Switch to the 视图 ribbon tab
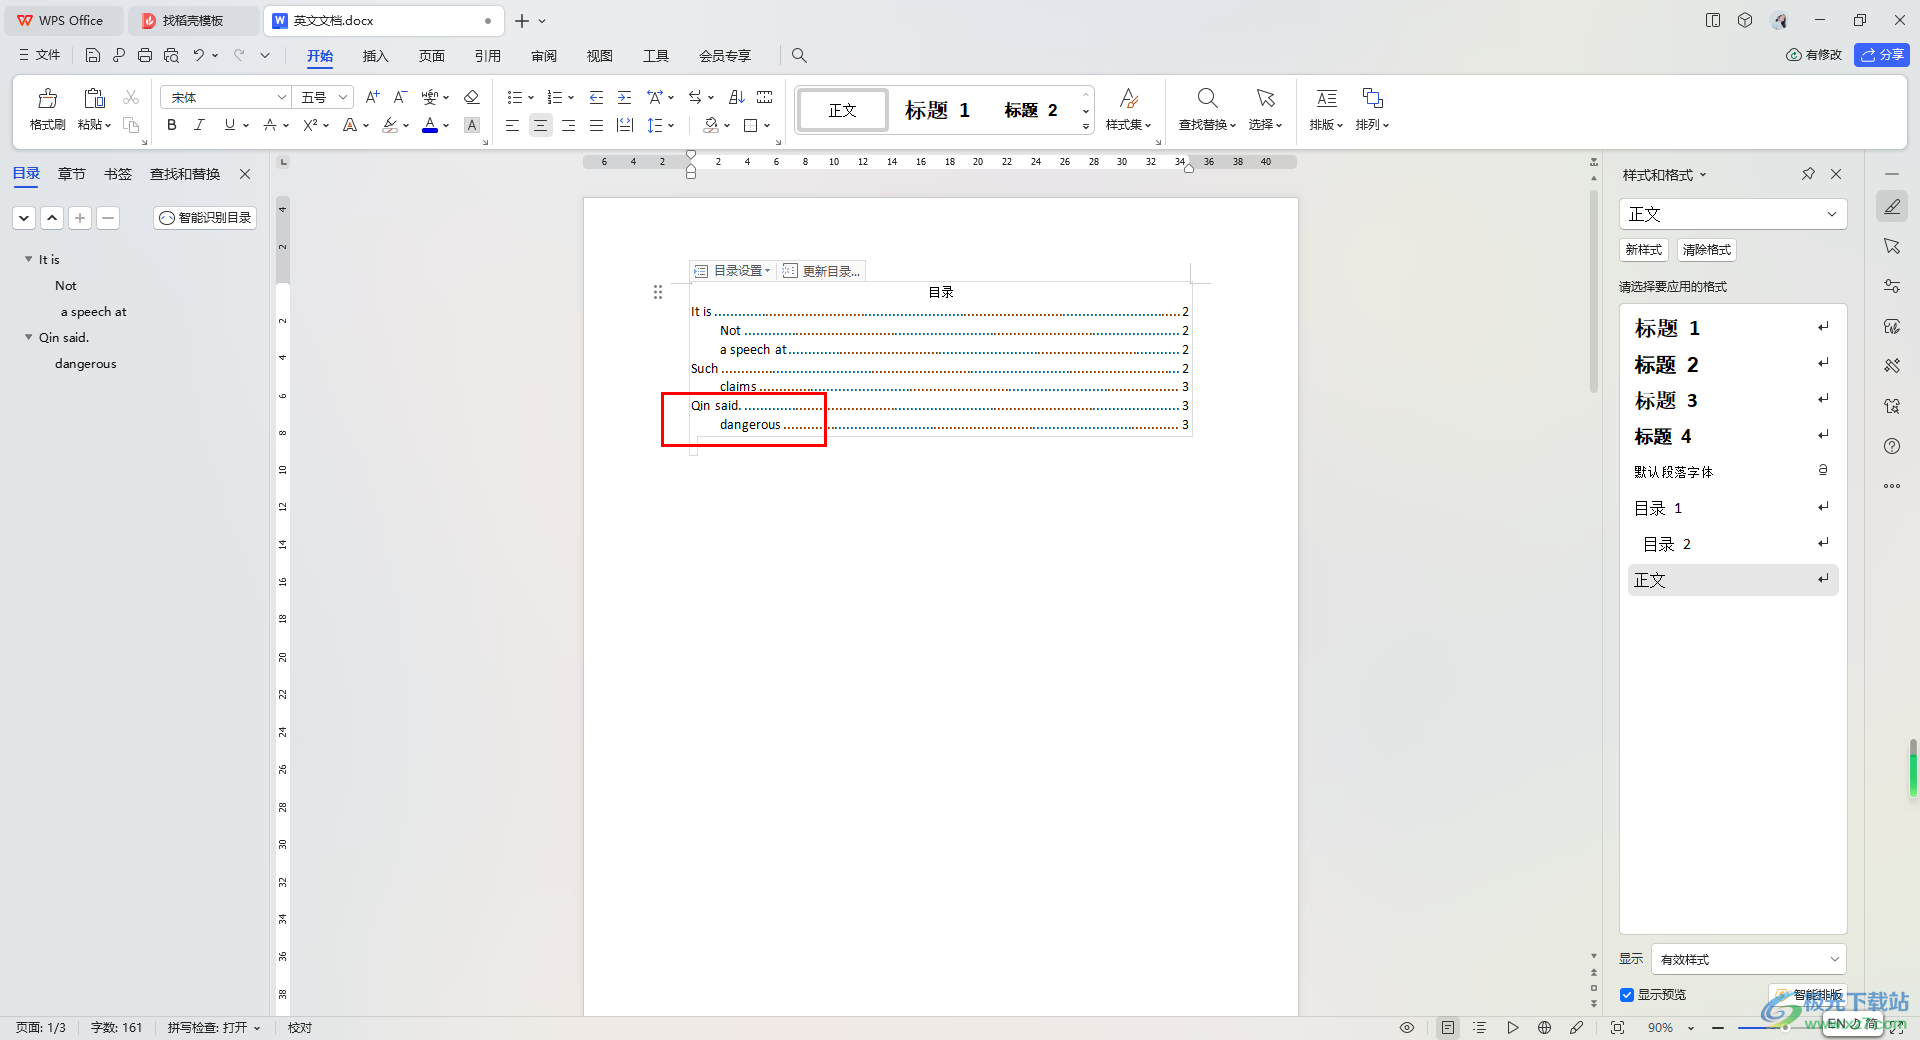 pos(599,56)
